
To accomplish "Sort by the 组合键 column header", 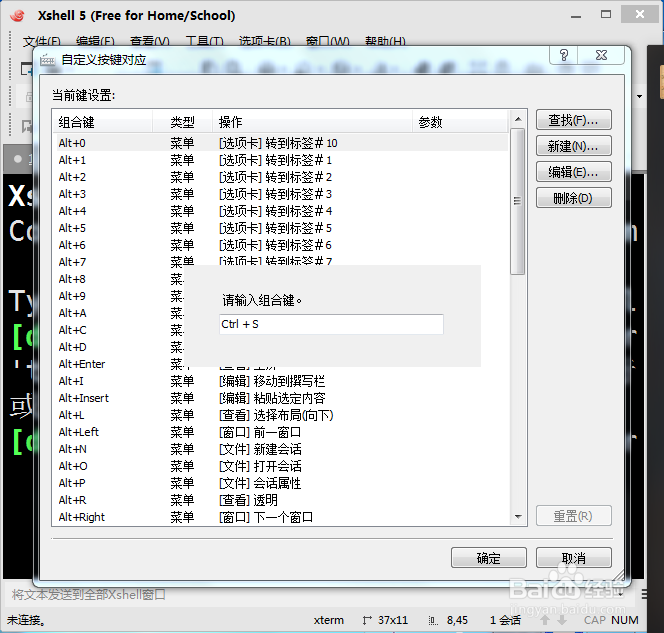I will coord(102,122).
